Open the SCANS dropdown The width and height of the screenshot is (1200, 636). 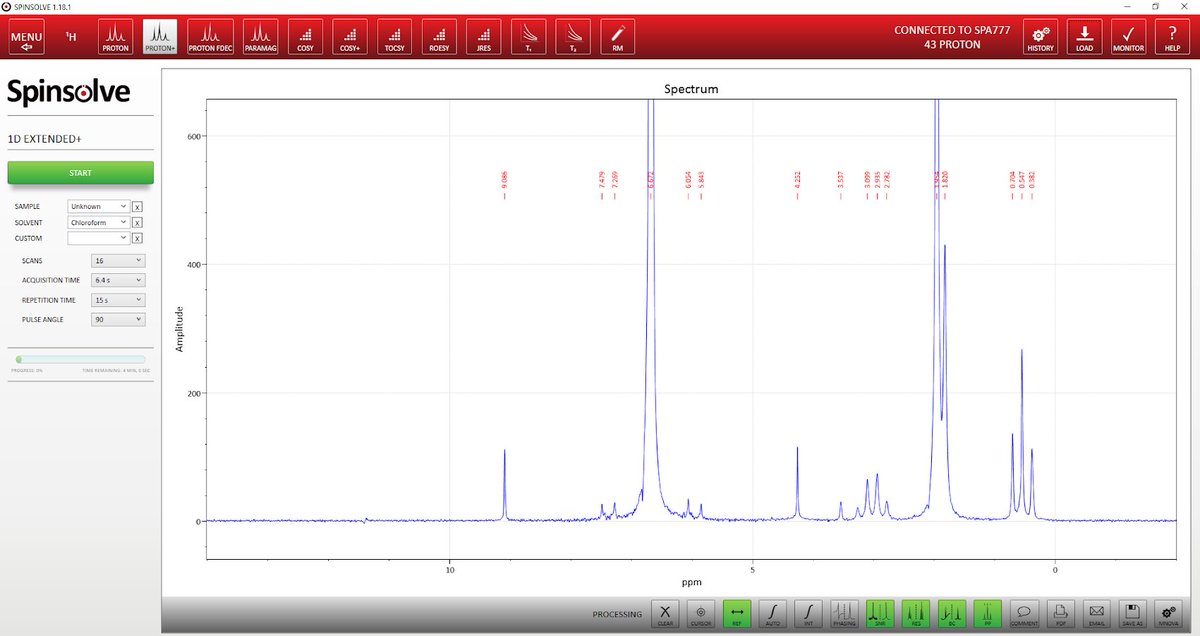(x=118, y=260)
